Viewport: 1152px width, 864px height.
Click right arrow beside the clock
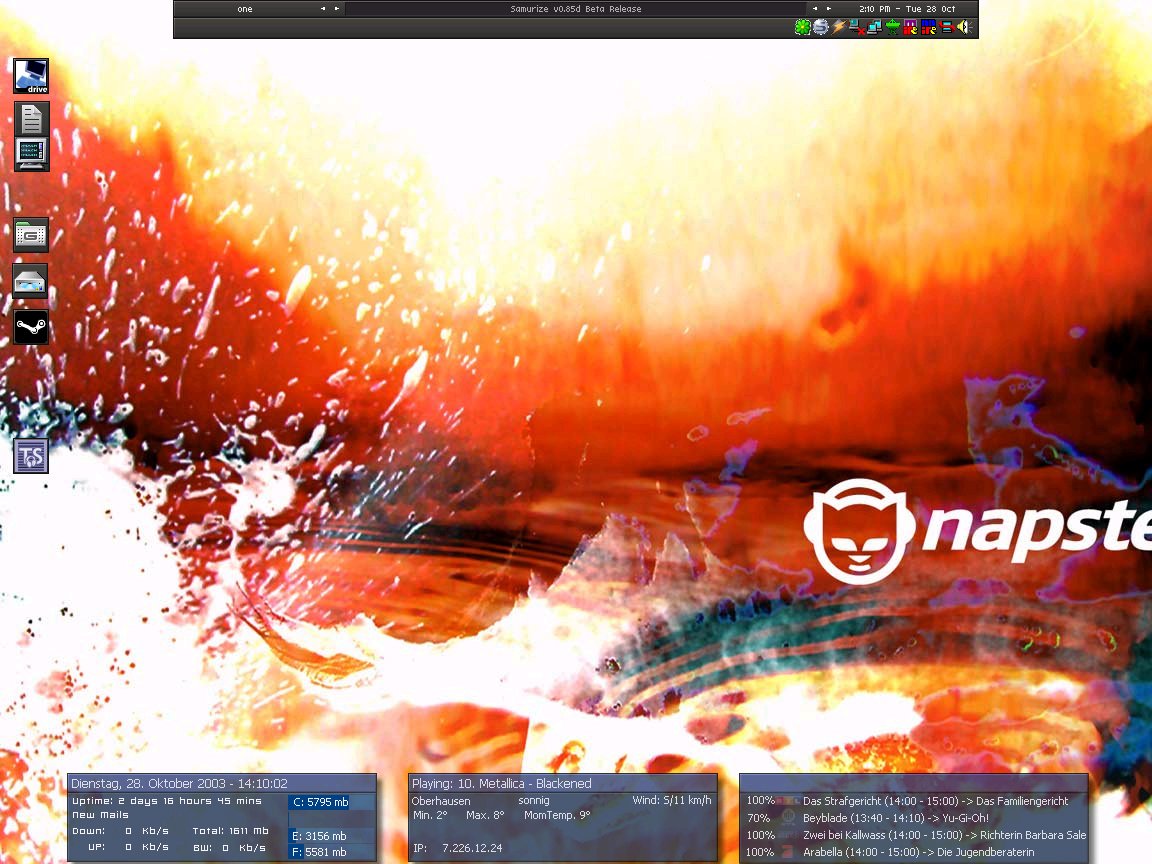[x=829, y=9]
